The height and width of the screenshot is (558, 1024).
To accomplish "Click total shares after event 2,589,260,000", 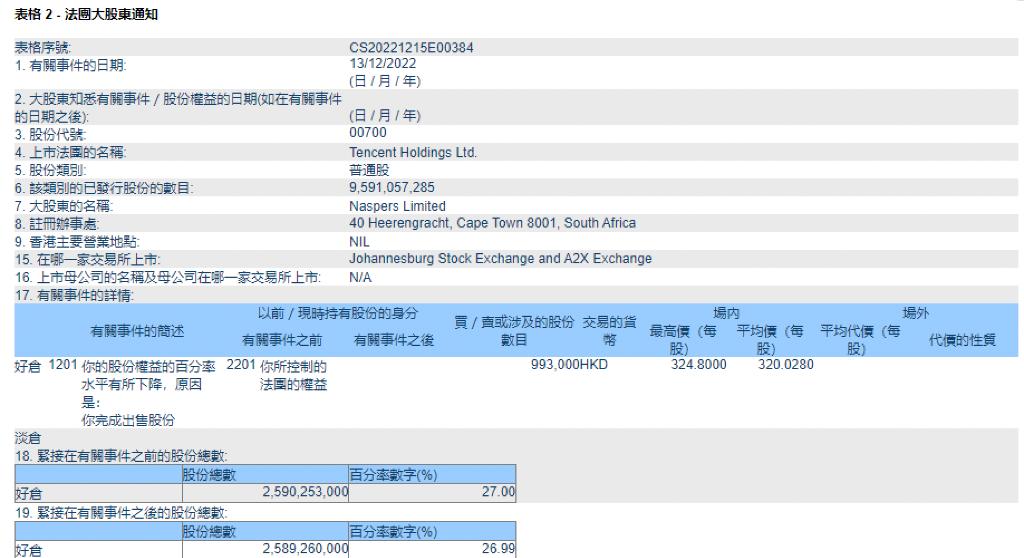I will pos(305,548).
